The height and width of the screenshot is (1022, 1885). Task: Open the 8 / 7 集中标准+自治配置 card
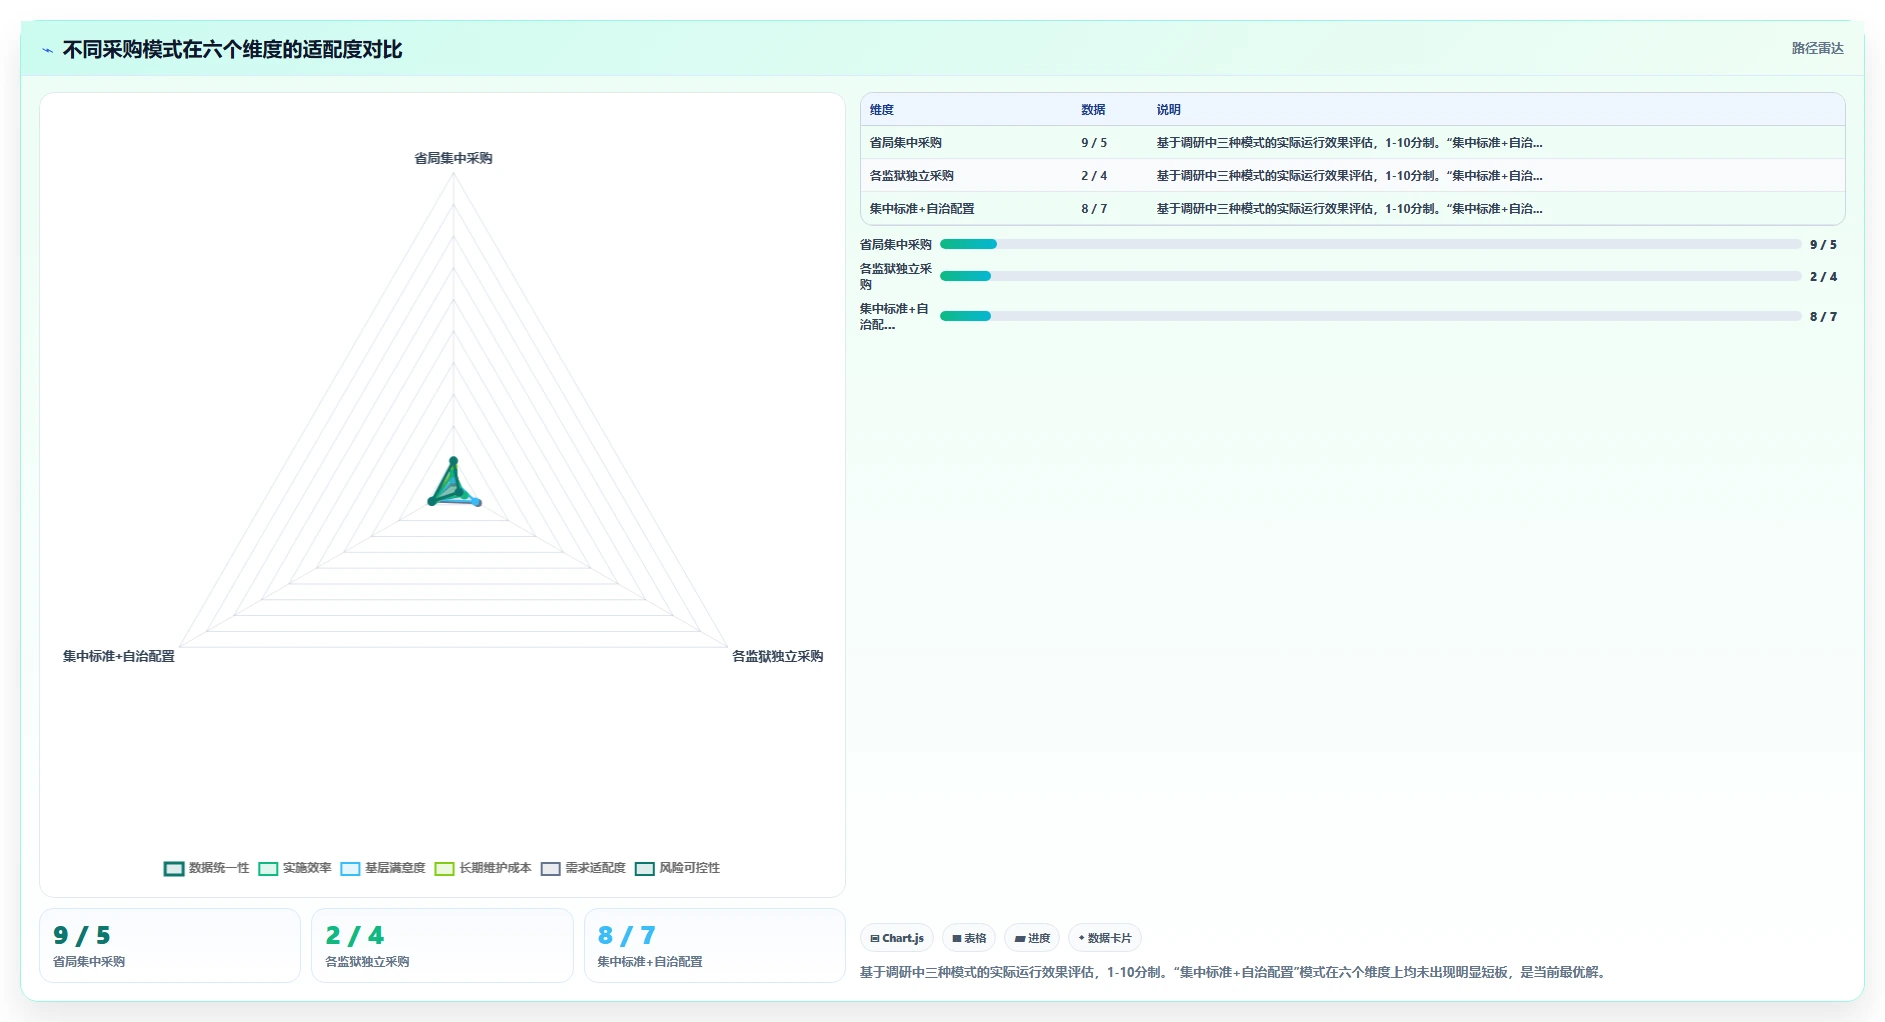tap(714, 945)
